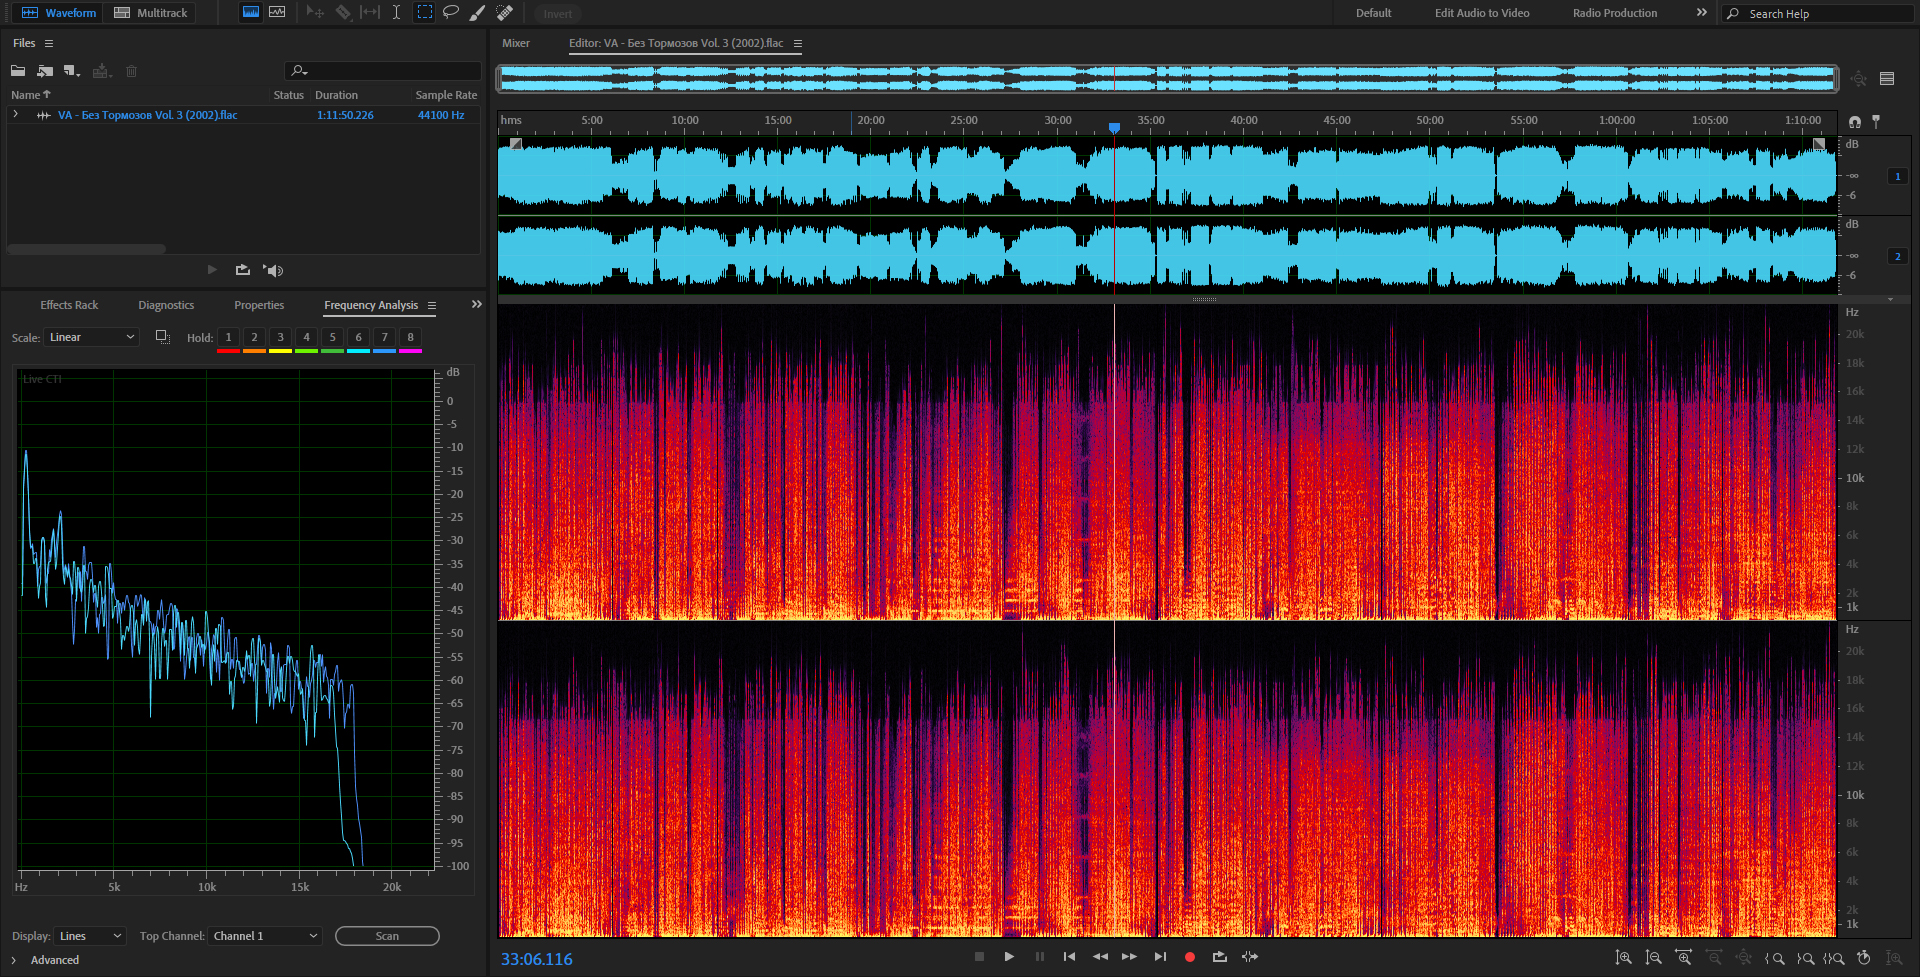Click the magenta Hold 8 color bar
This screenshot has height=977, width=1920.
[x=410, y=351]
